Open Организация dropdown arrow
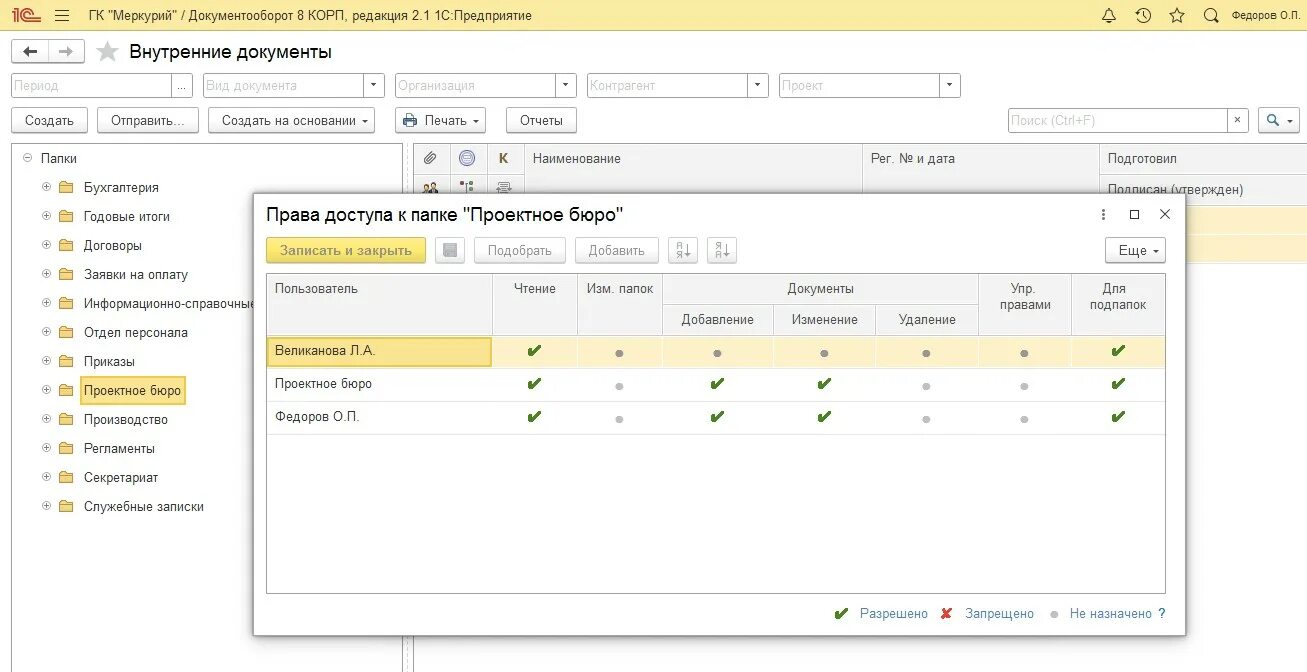Image resolution: width=1307 pixels, height=672 pixels. click(566, 86)
